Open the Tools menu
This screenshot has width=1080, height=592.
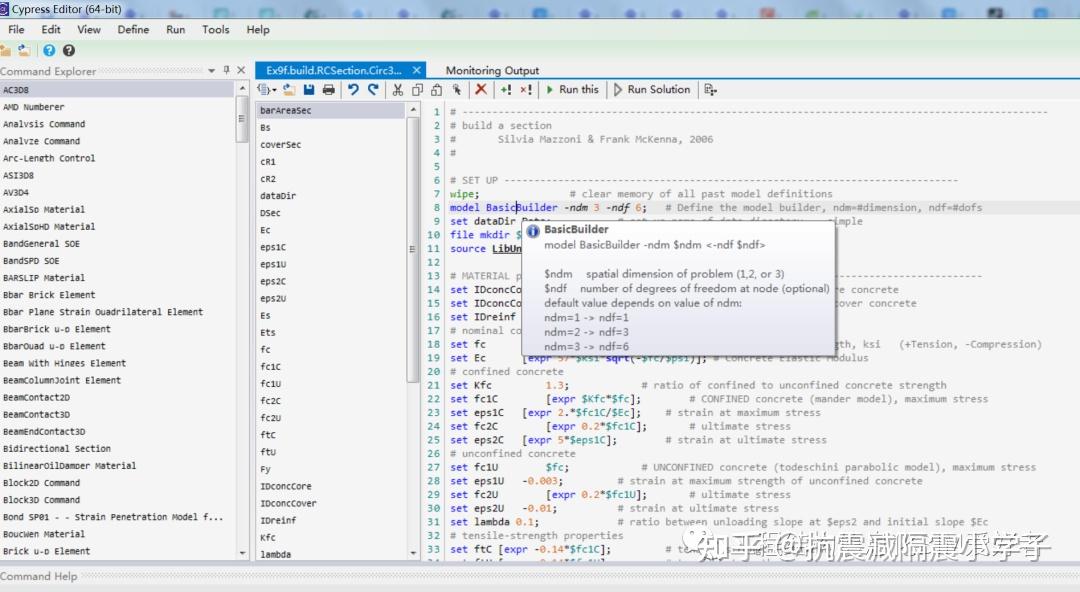point(215,29)
